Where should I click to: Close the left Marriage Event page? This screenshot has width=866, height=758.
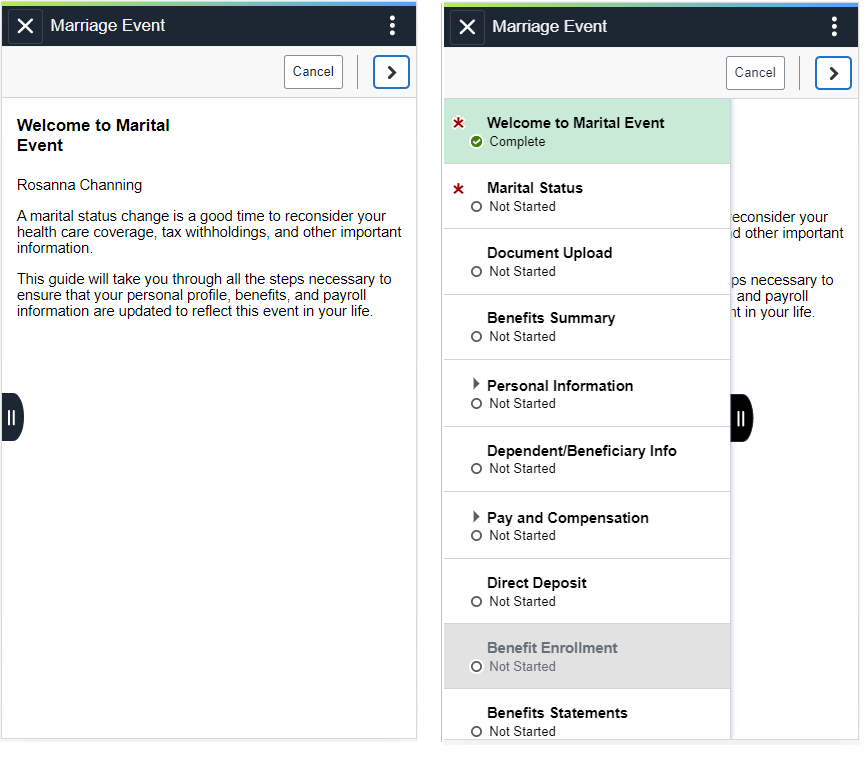(x=25, y=25)
